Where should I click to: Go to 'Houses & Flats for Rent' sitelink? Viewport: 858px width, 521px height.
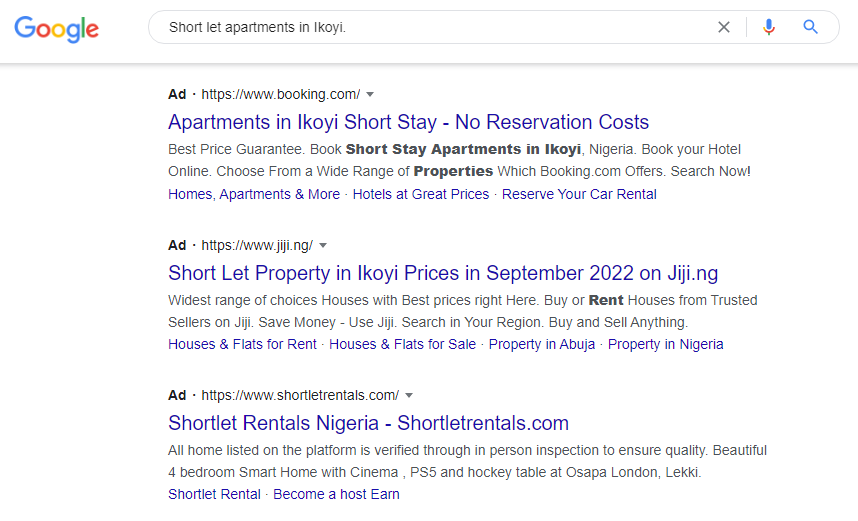click(x=242, y=344)
